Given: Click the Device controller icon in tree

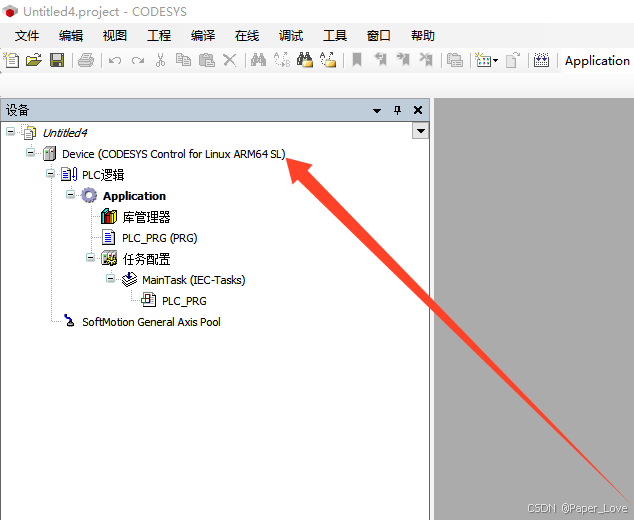Looking at the screenshot, I should pyautogui.click(x=50, y=154).
